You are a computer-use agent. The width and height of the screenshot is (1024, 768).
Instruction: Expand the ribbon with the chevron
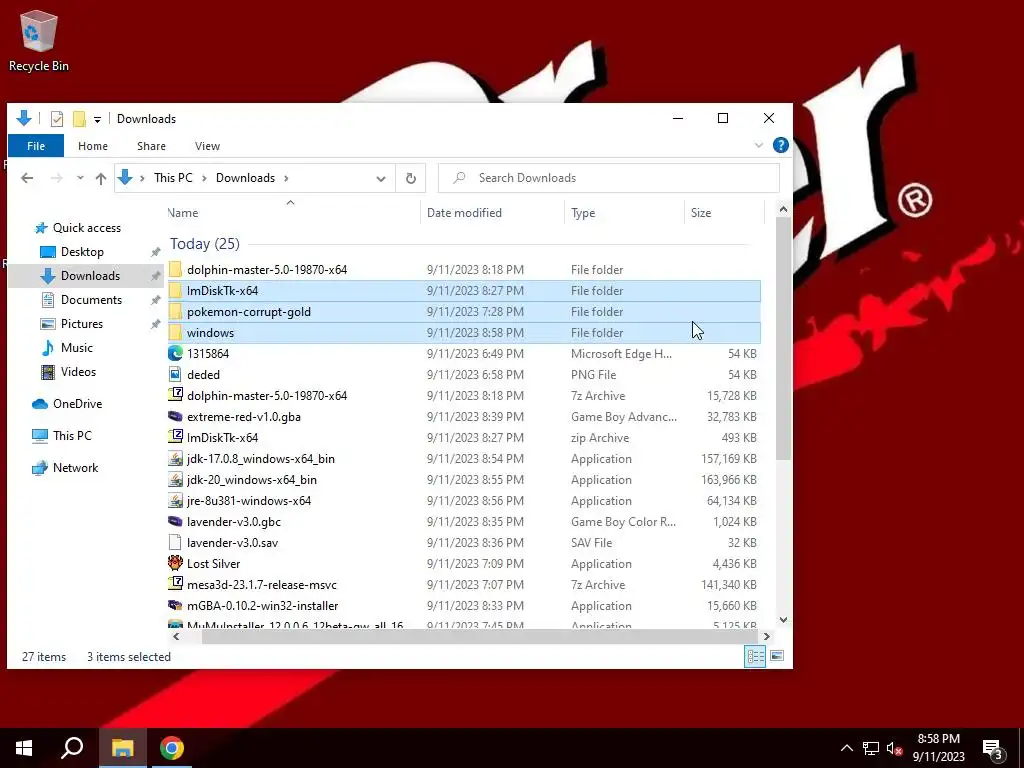tap(759, 145)
